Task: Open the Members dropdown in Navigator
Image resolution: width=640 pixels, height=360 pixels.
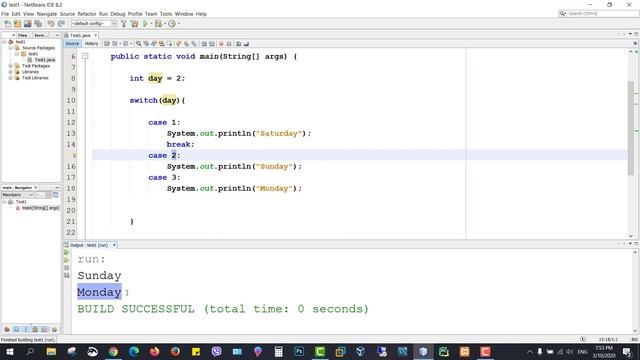Action: click(18, 195)
